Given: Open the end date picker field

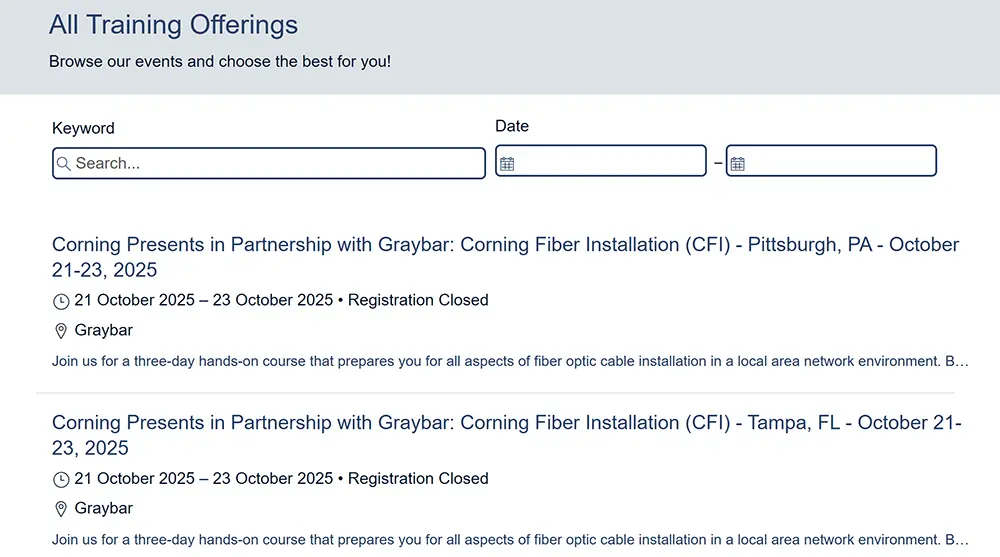Looking at the screenshot, I should 840,161.
